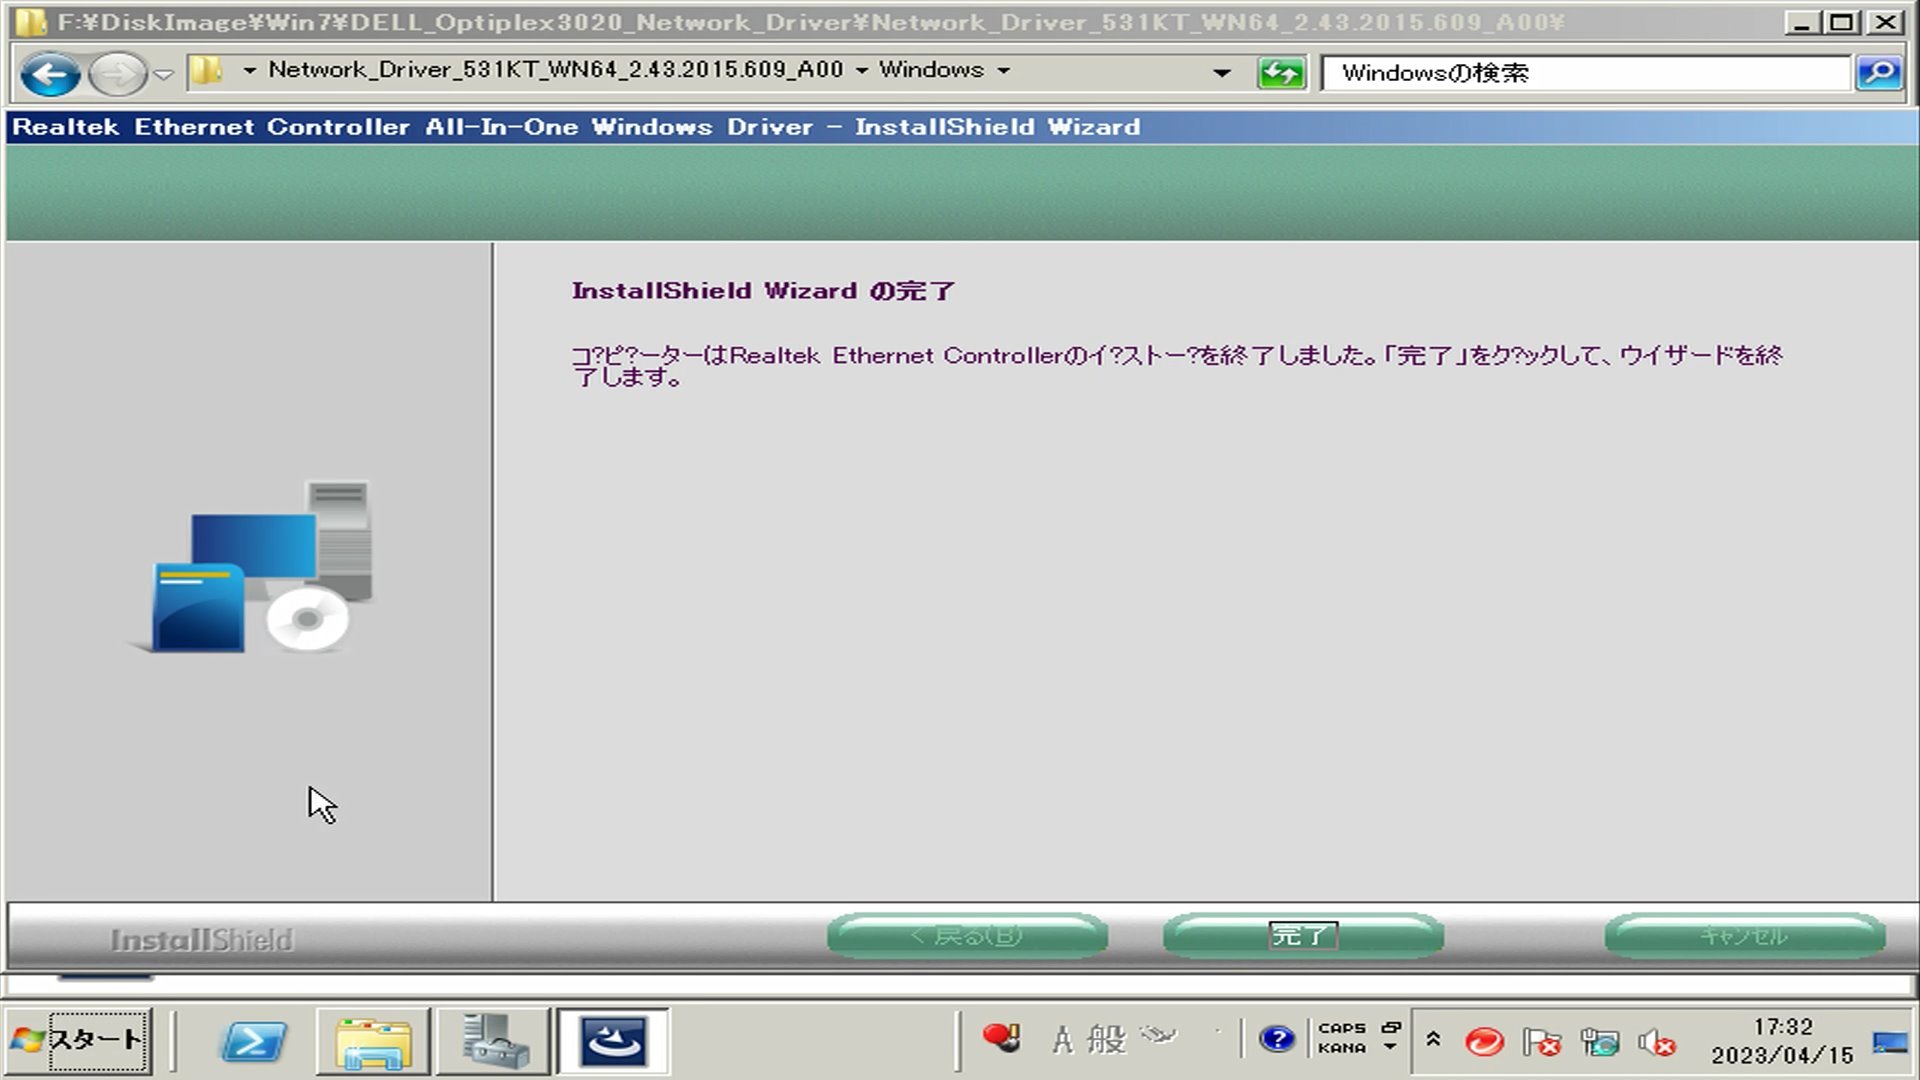The image size is (1920, 1080).
Task: Open the clock showing 17:32
Action: click(x=1782, y=1041)
